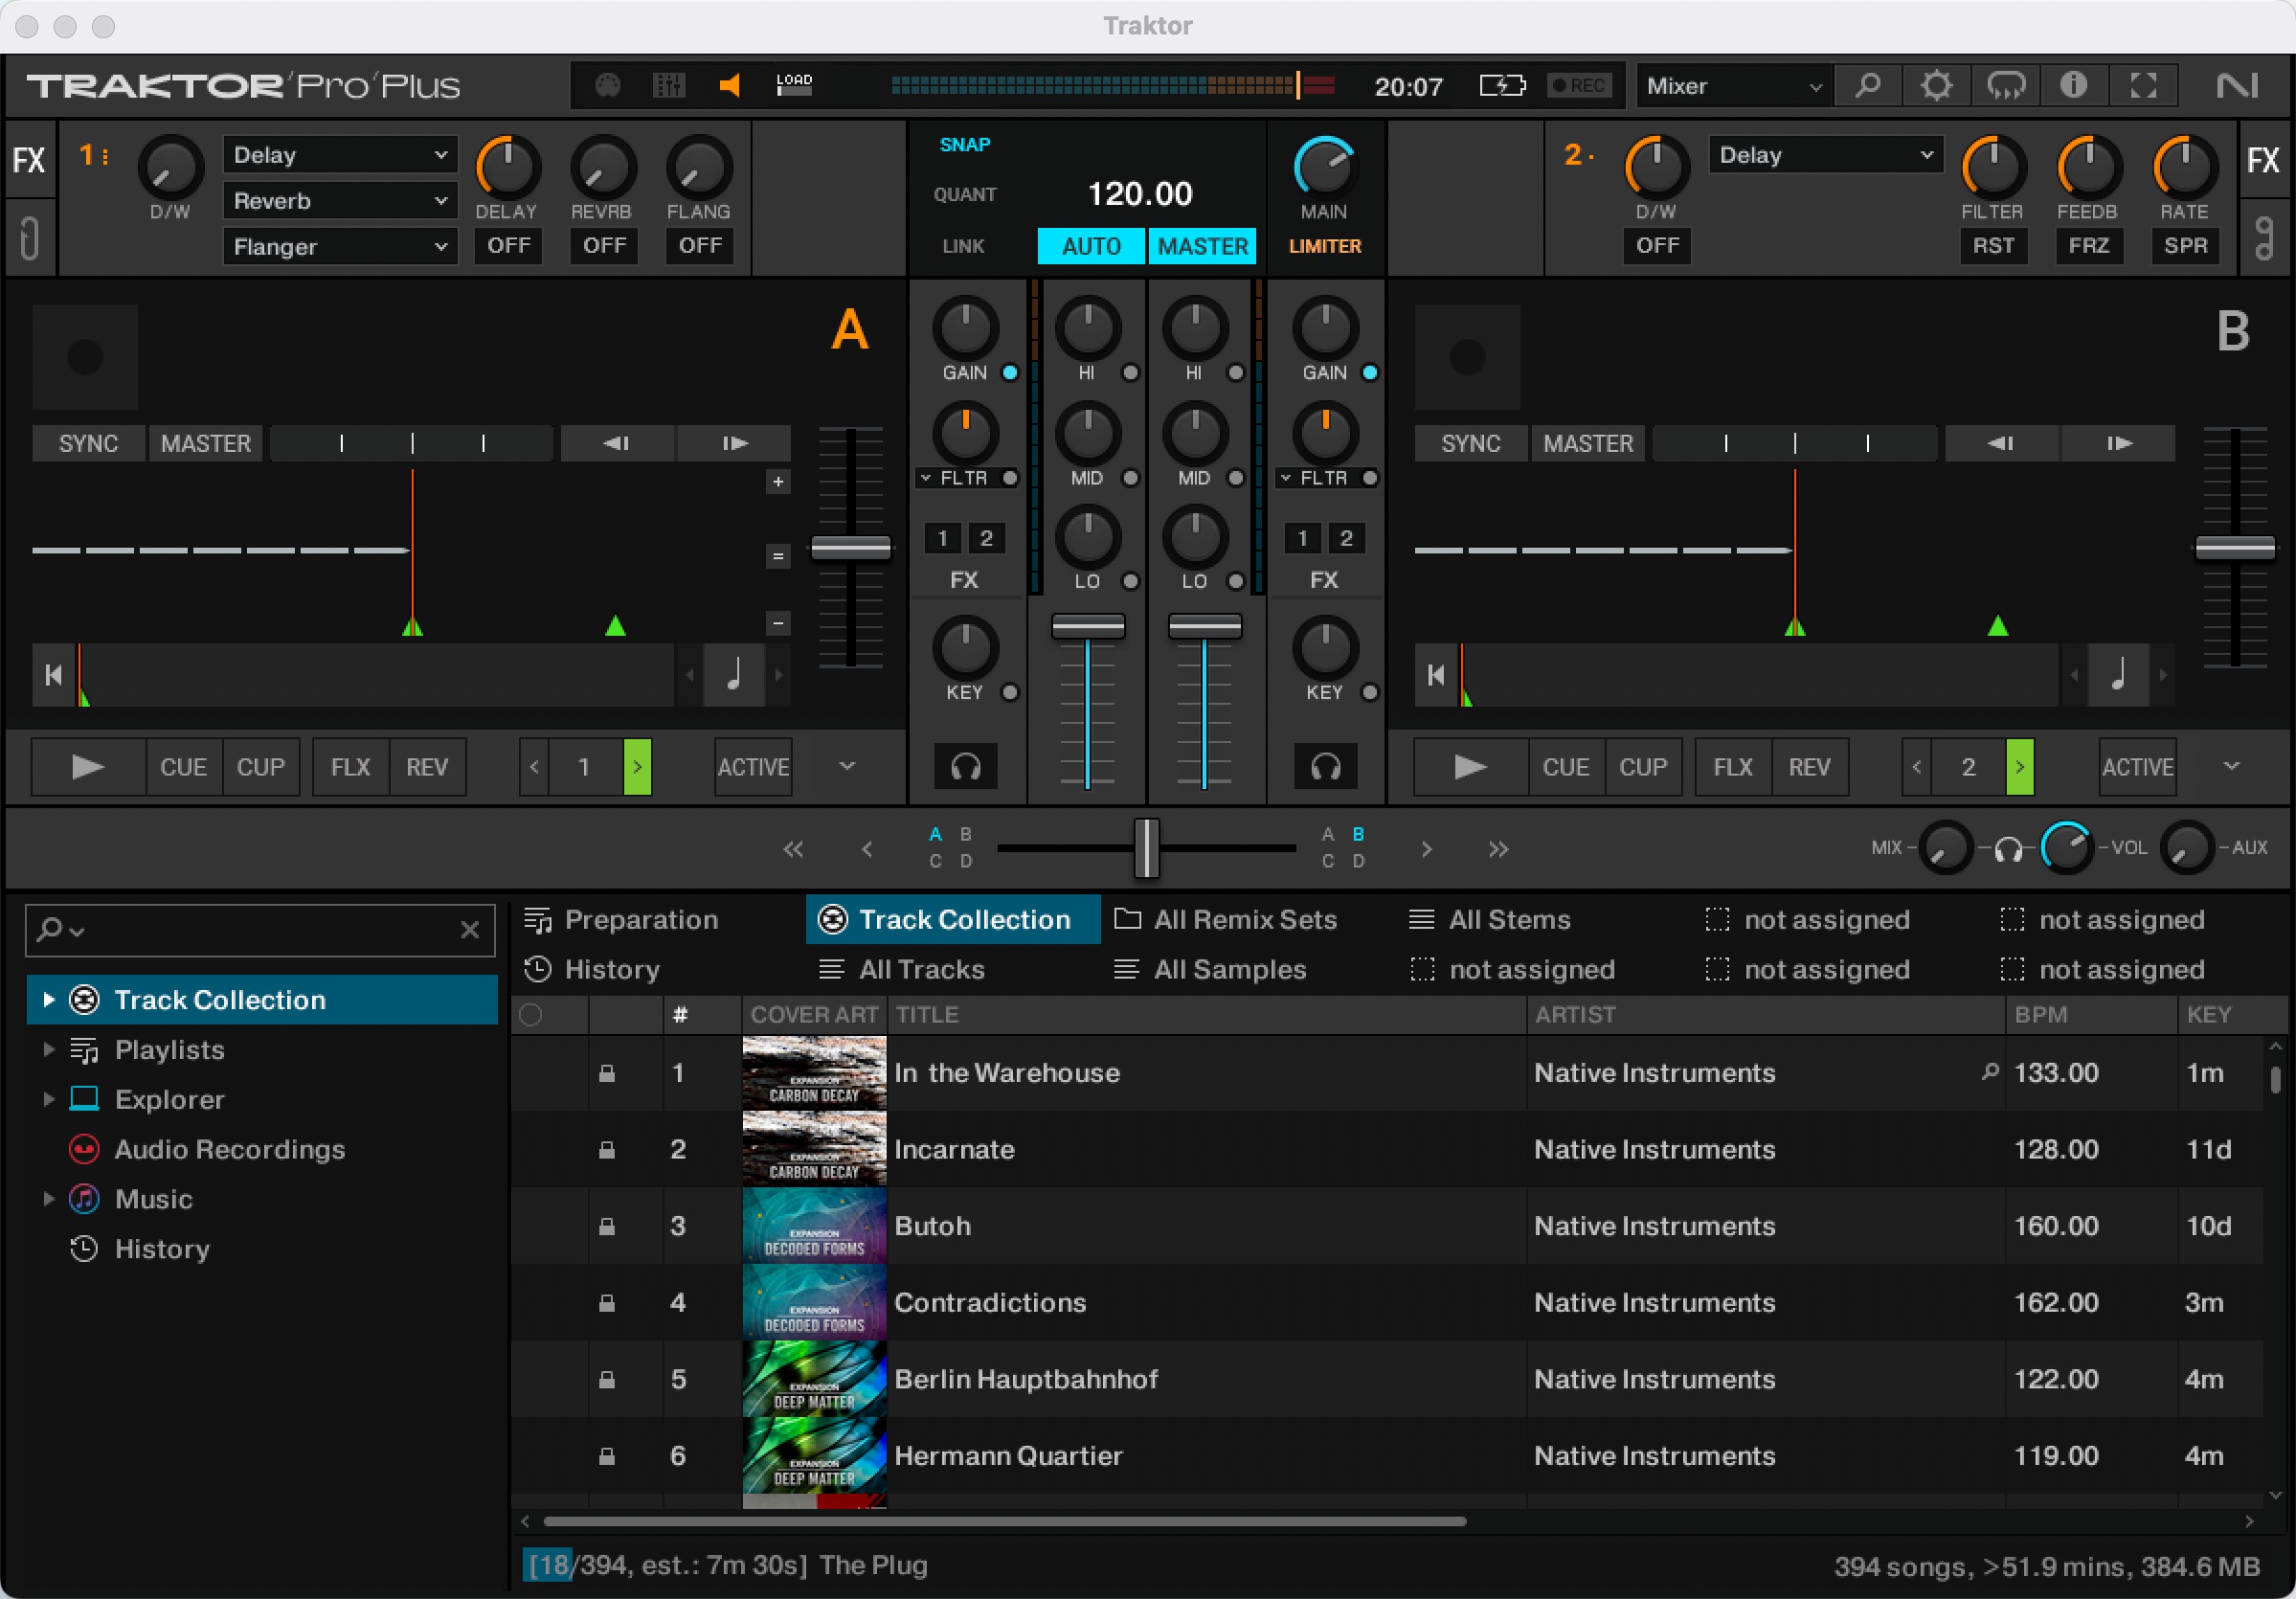The image size is (2296, 1599).
Task: Zoom in Deck A waveform plus
Action: 778,482
